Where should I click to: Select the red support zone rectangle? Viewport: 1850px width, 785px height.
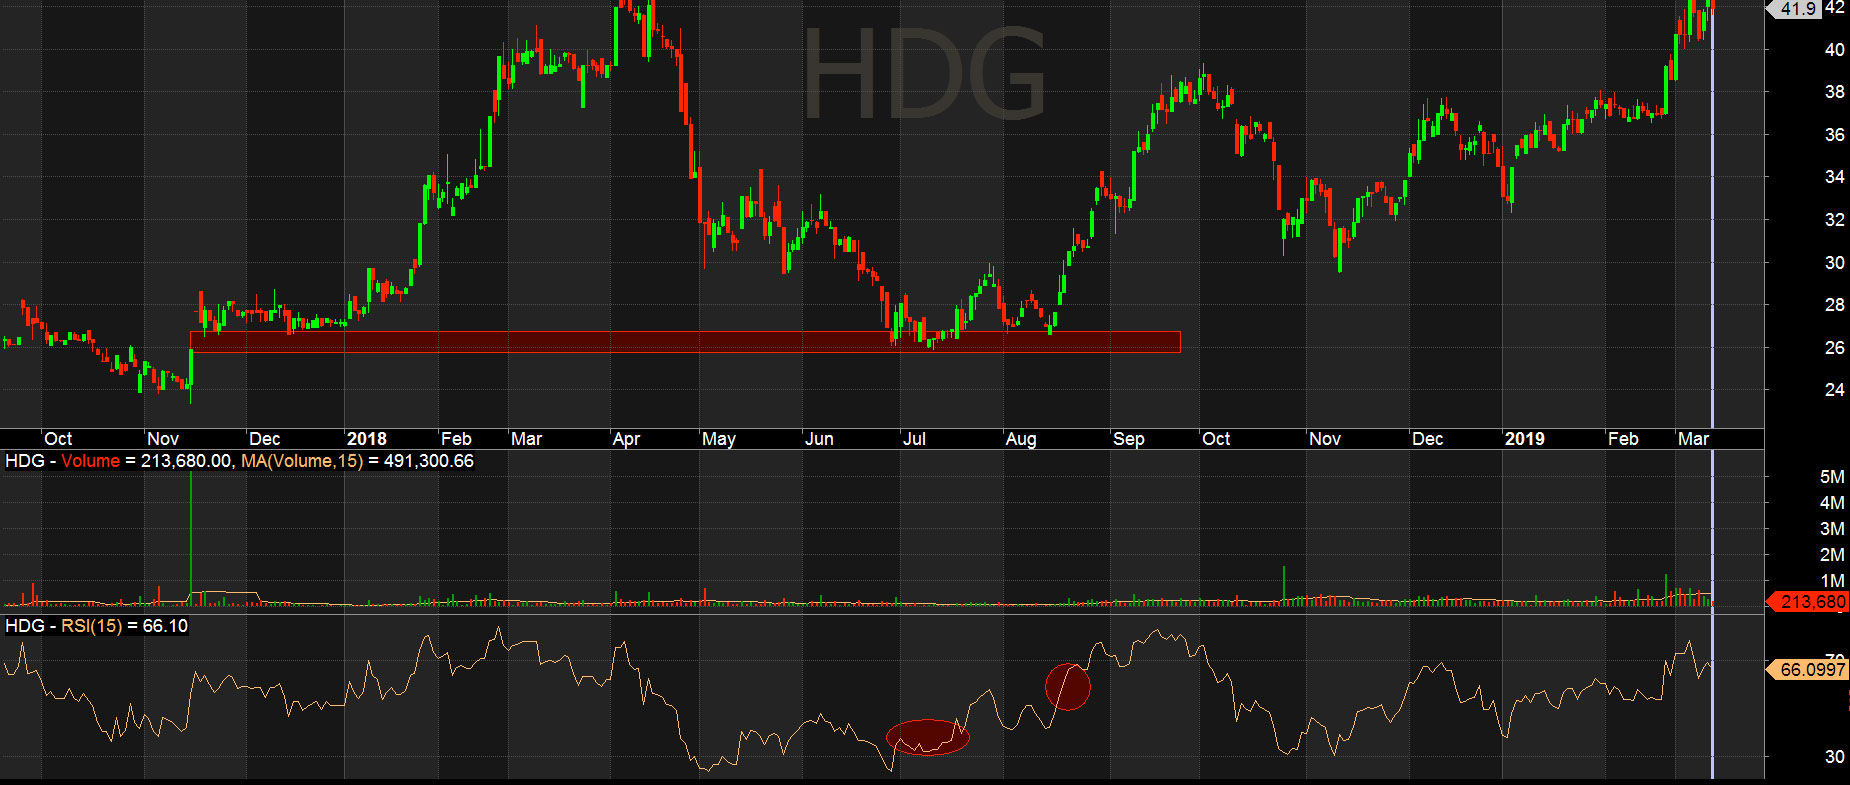(x=685, y=342)
